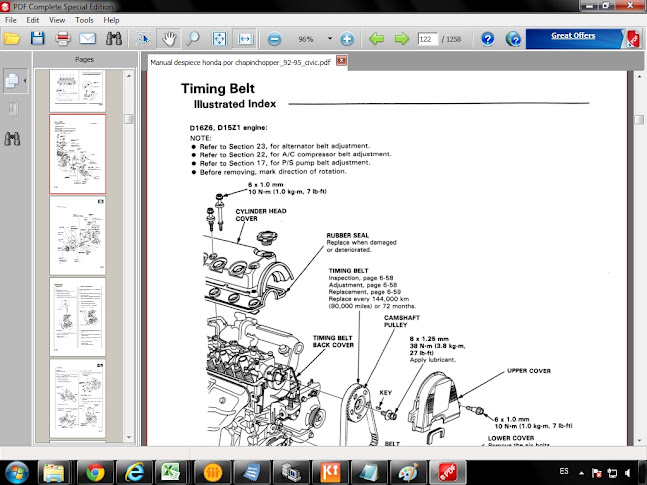Go to previous page with left green arrow
The width and height of the screenshot is (647, 485).
click(x=376, y=39)
